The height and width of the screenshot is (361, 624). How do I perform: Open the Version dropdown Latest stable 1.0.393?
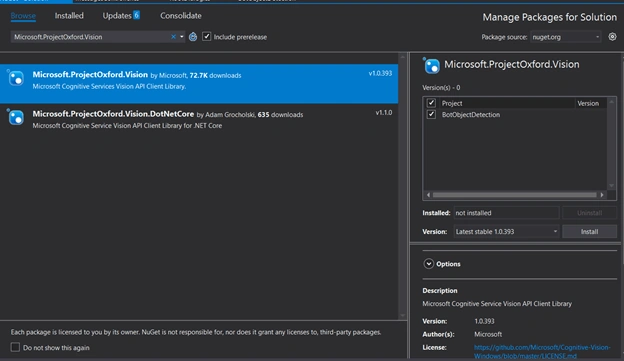click(507, 232)
